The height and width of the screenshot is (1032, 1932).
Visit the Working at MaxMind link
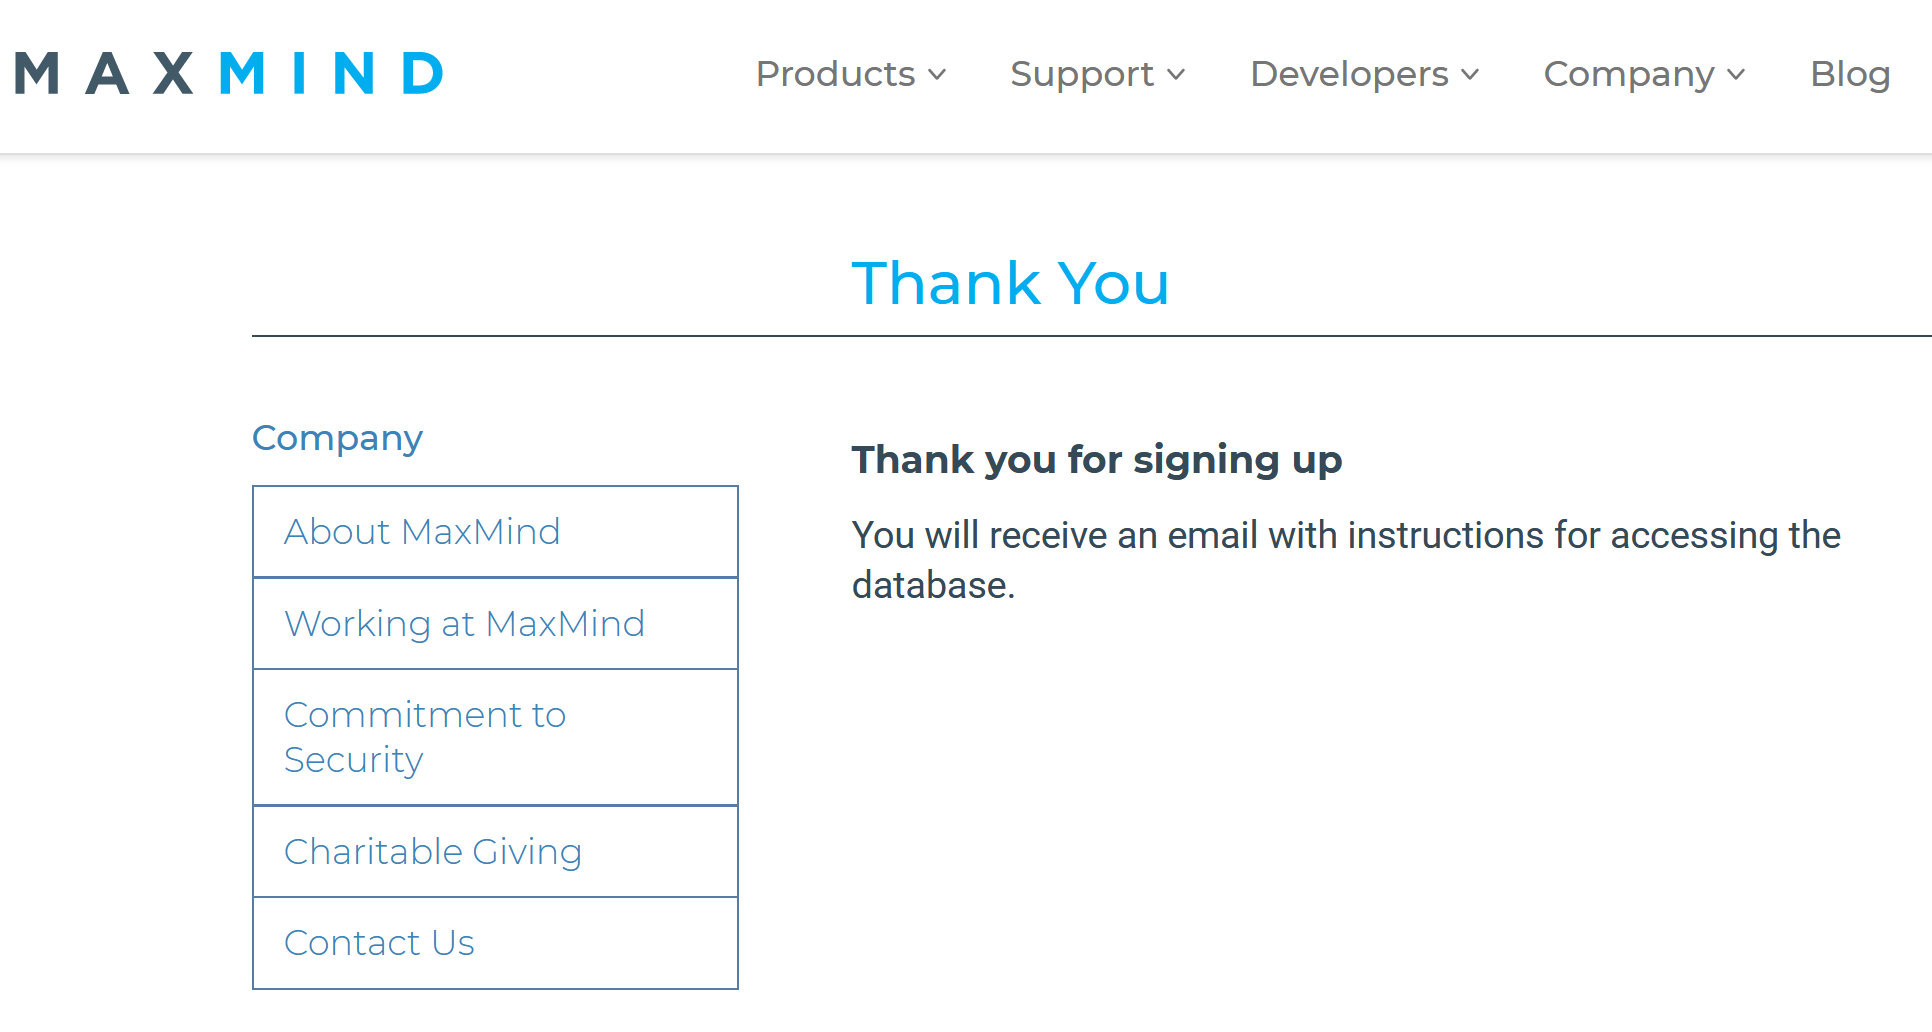[x=465, y=624]
